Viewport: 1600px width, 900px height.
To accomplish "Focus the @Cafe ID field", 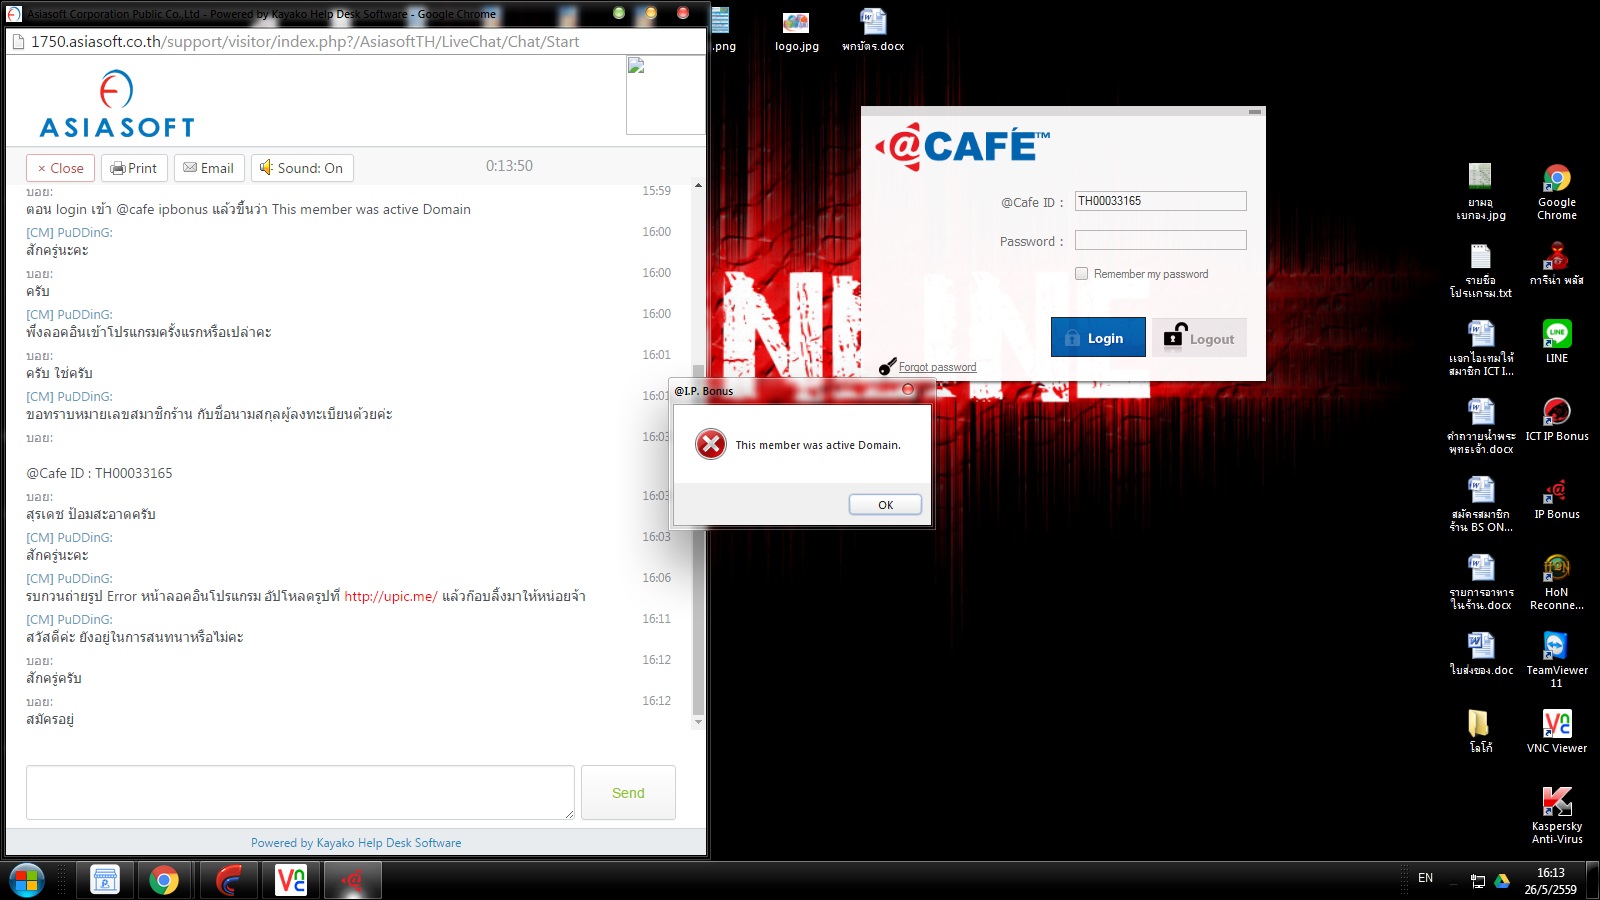I will [1160, 201].
